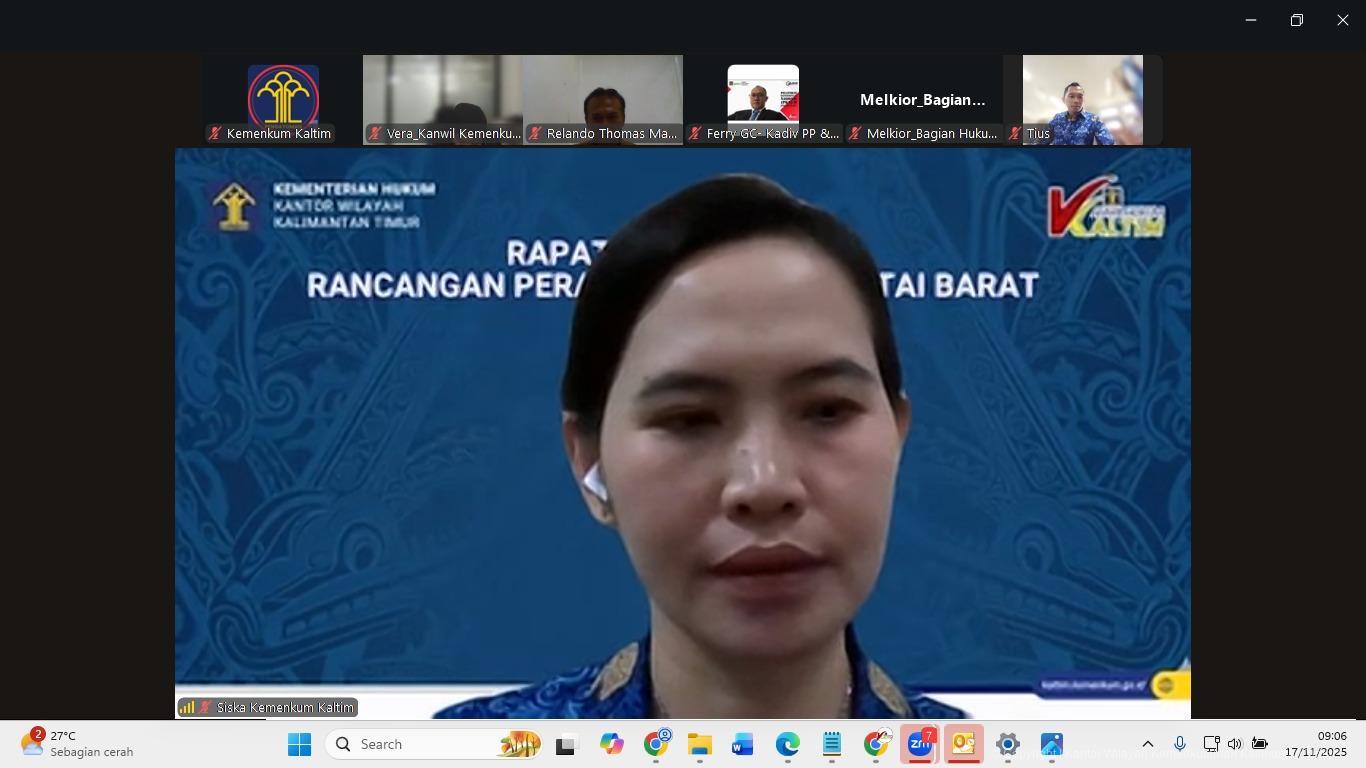Open the 27°C weather widget
The width and height of the screenshot is (1366, 768).
tap(77, 744)
